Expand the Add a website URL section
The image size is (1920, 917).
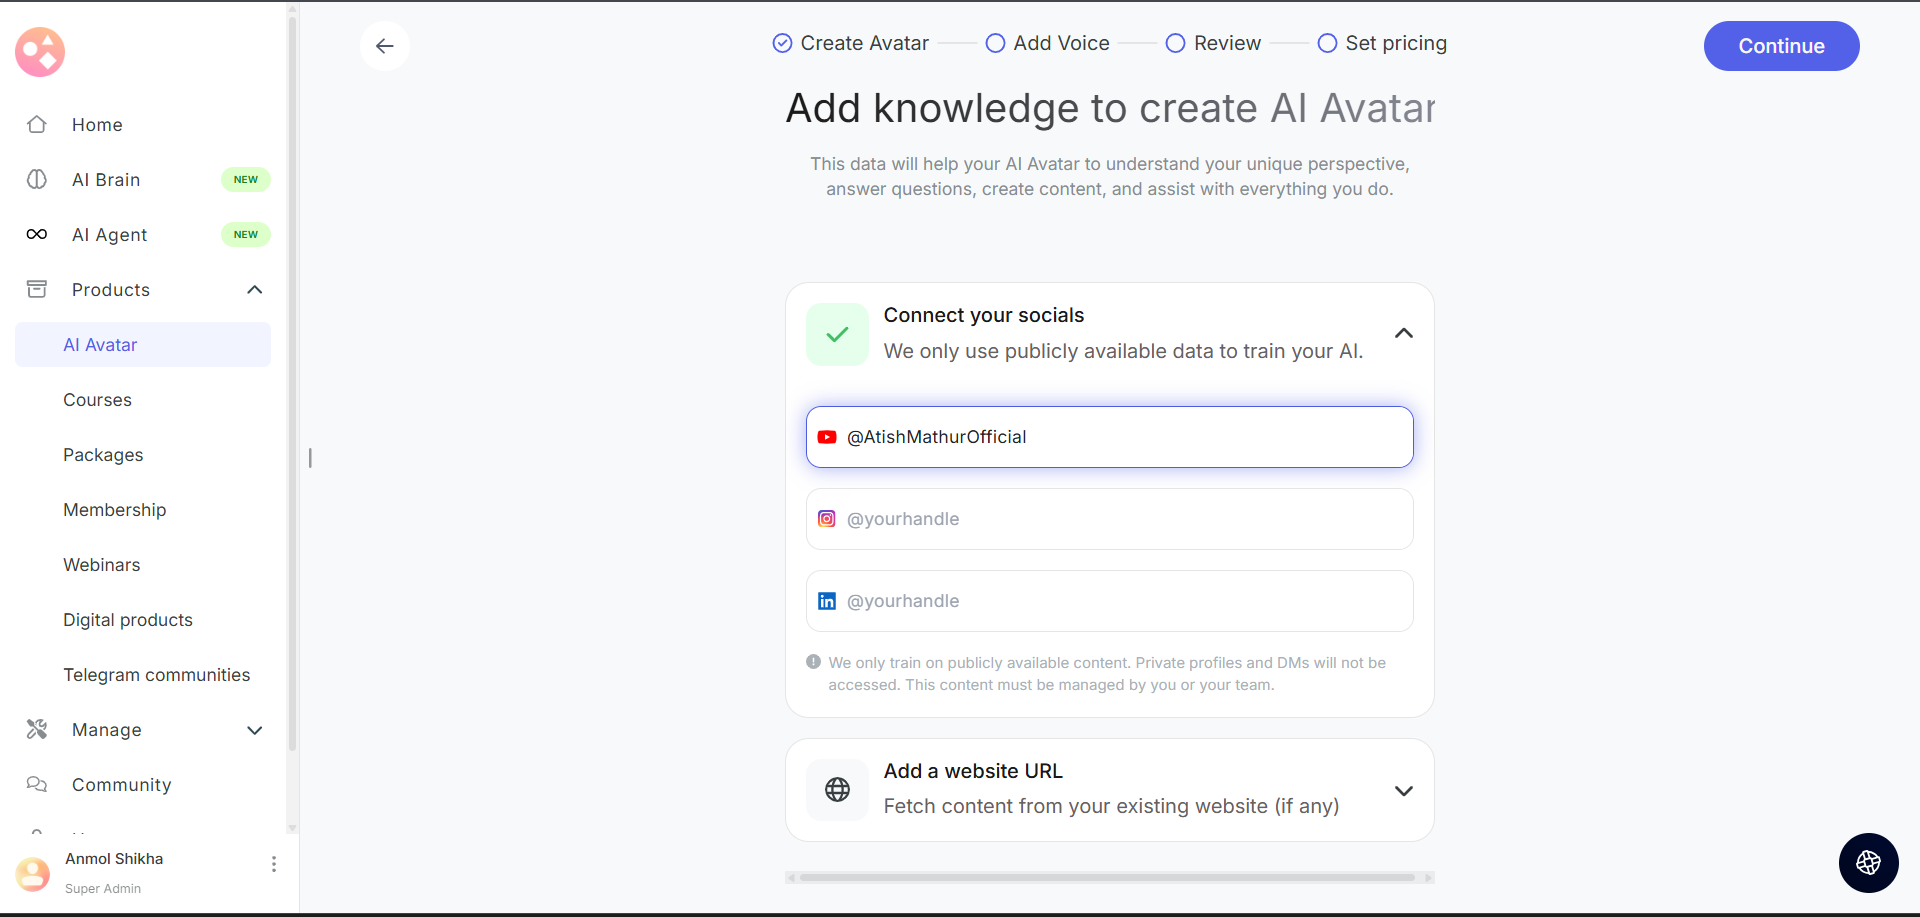tap(1403, 791)
